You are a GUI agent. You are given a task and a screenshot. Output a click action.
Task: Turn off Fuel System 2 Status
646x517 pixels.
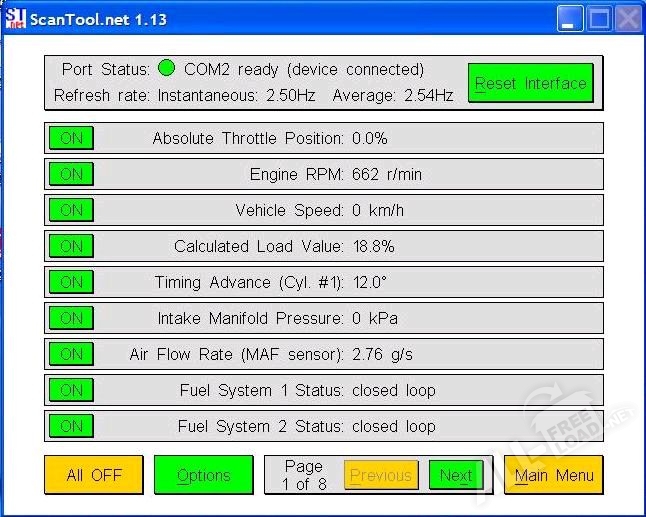pos(71,426)
